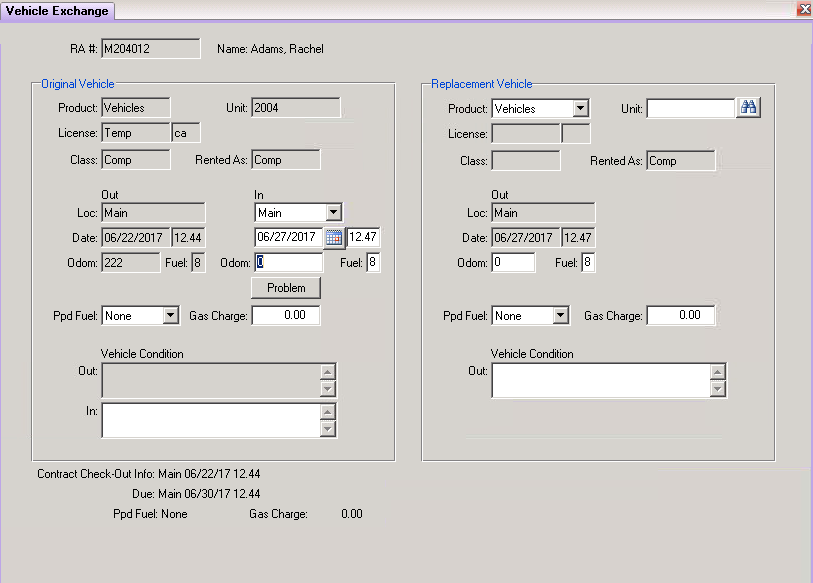
Task: Close the Vehicle Exchange window
Action: [804, 9]
